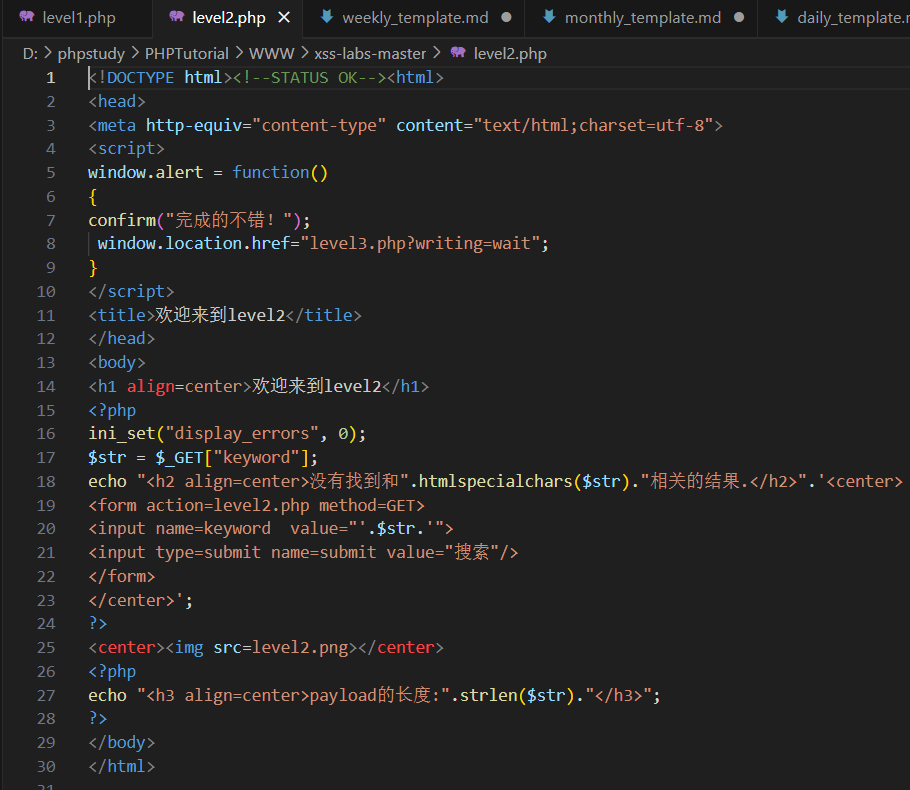
Task: Click the closing script tag on line 10
Action: pyautogui.click(x=131, y=291)
